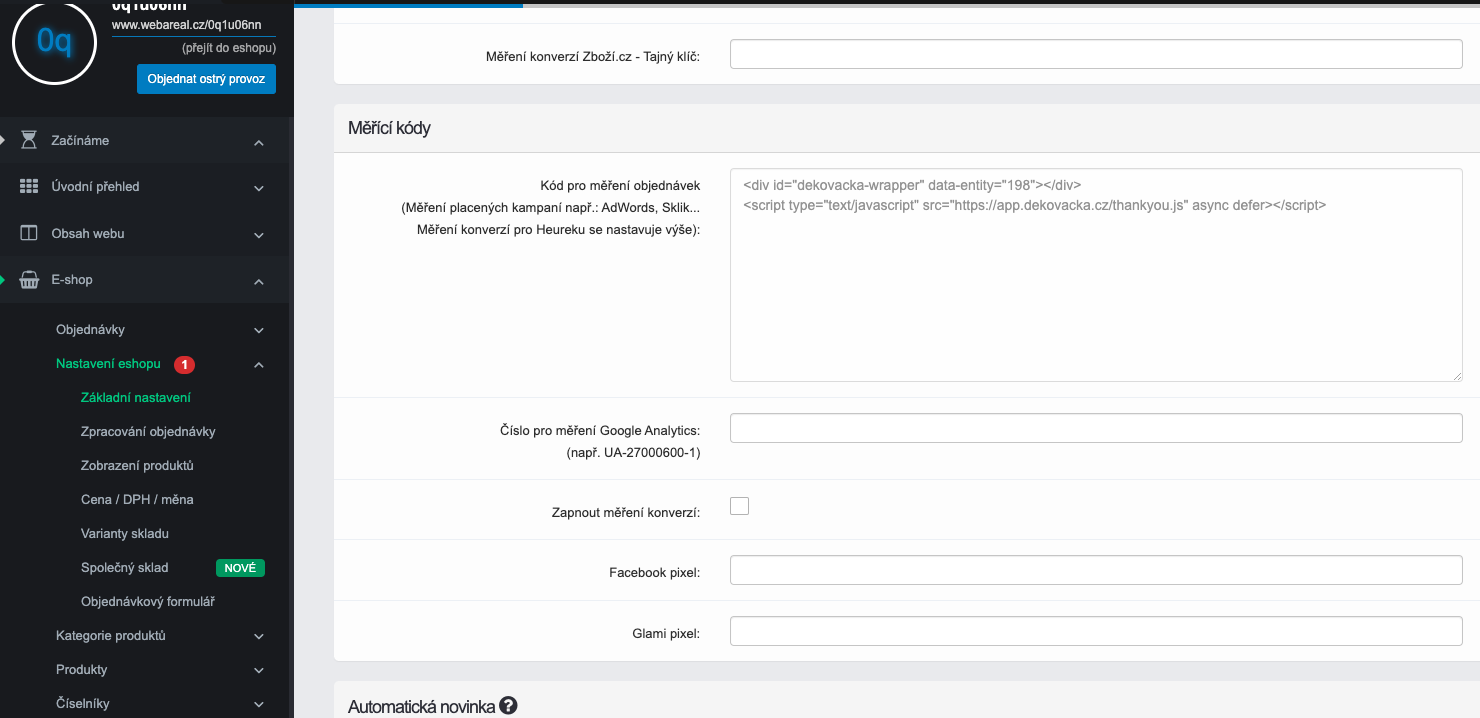The width and height of the screenshot is (1480, 718).
Task: Expand the Obsah webu chevron
Action: pos(259,235)
